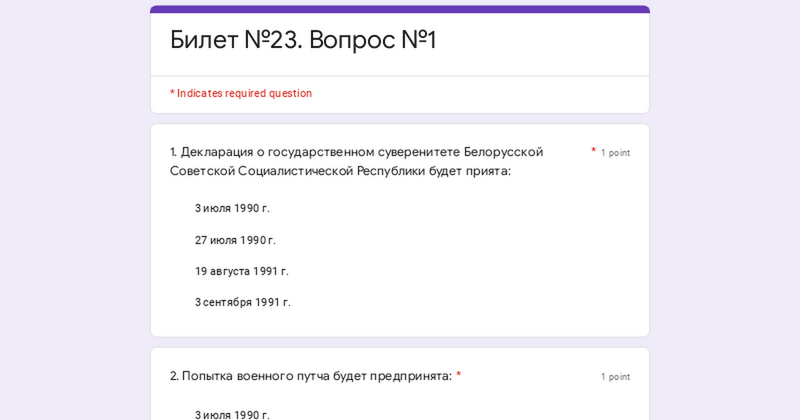This screenshot has width=800, height=420.
Task: Click the form title "Билет №23. Вопрос №1"
Action: (x=303, y=40)
